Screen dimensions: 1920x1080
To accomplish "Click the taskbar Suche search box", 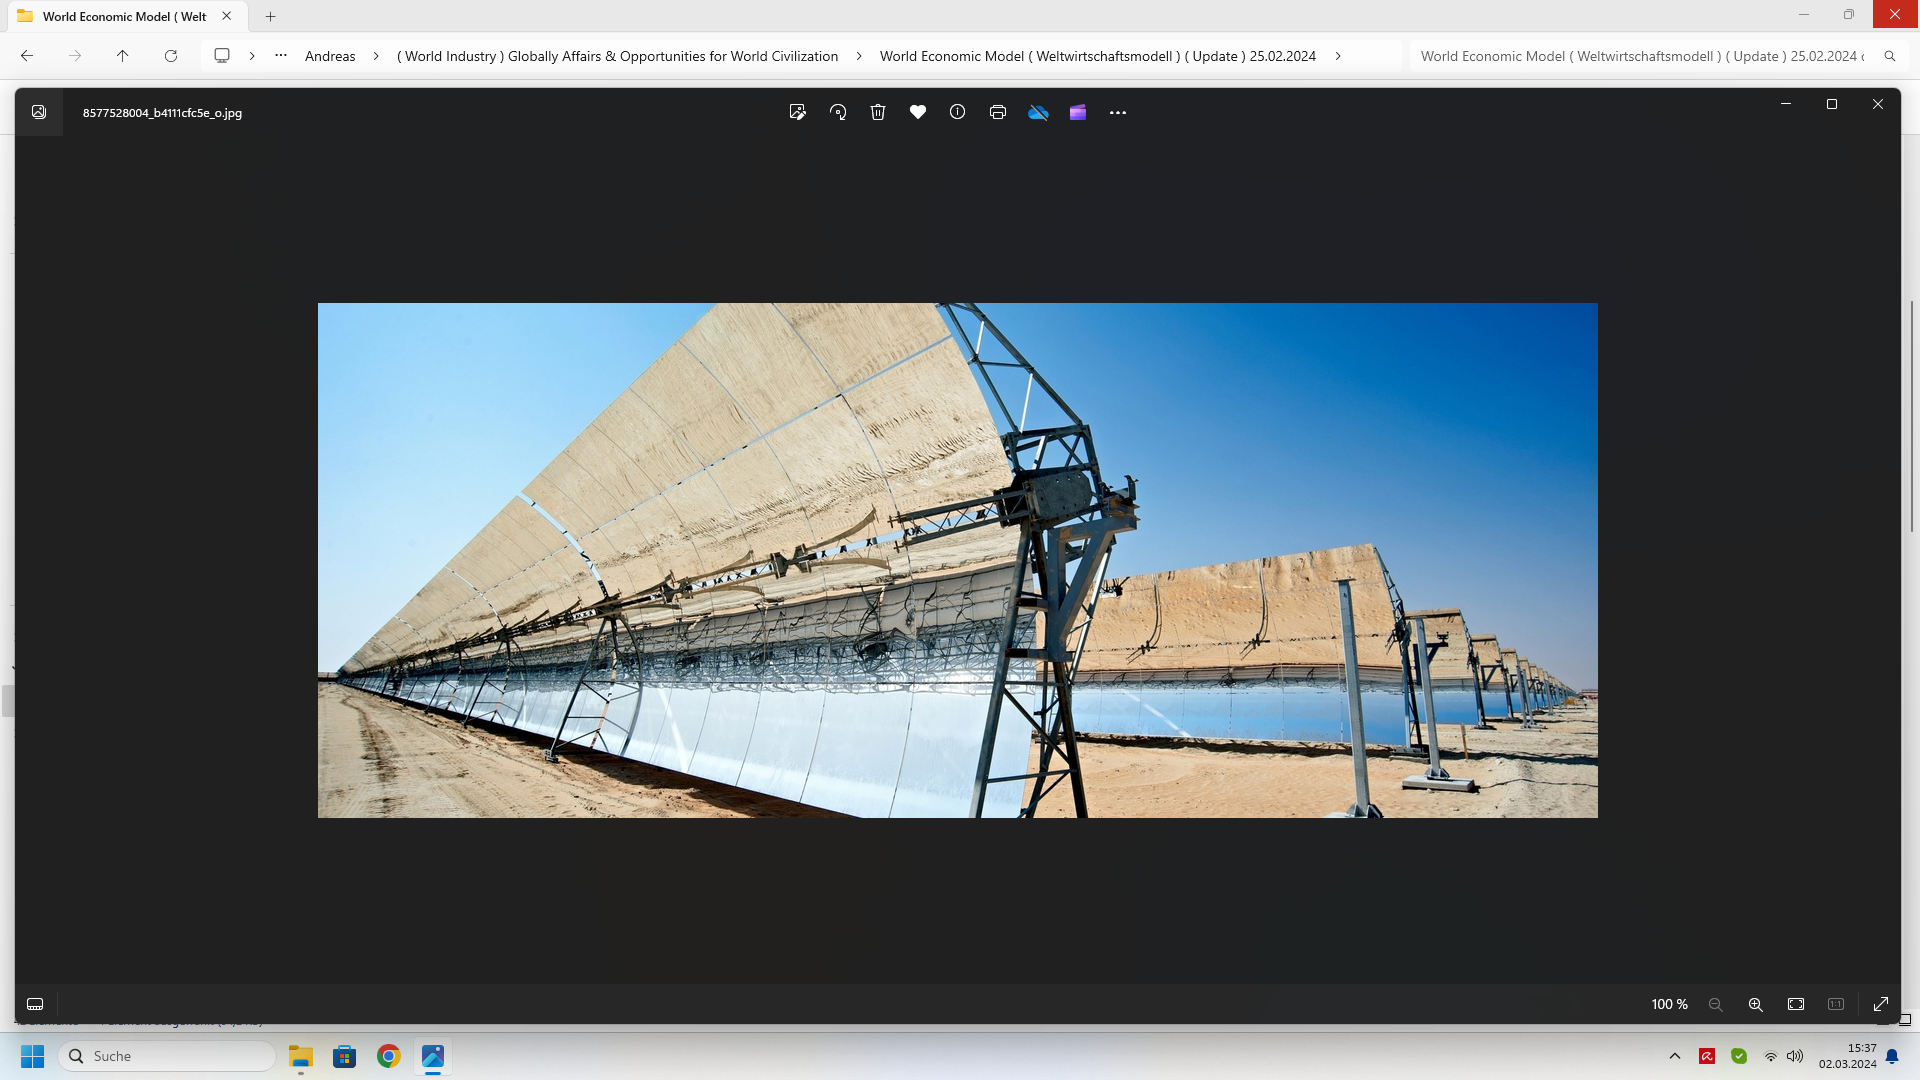I will click(x=167, y=1056).
